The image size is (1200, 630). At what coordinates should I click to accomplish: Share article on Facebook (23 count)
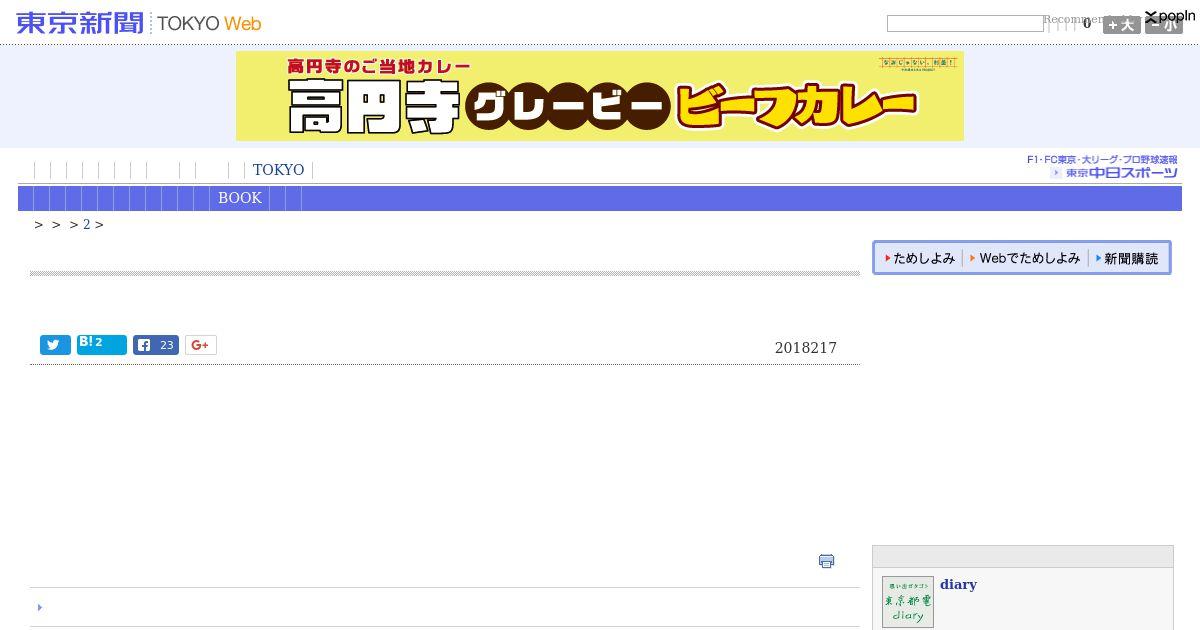[x=156, y=345]
